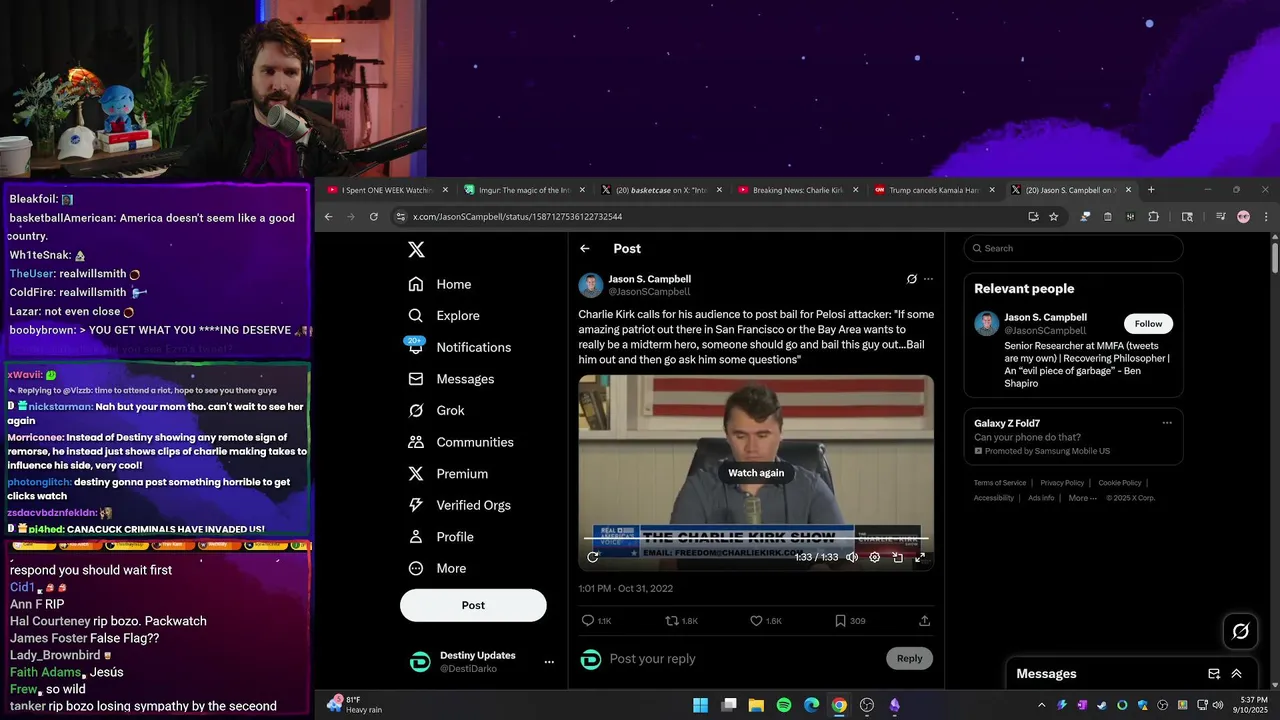Image resolution: width=1280 pixels, height=720 pixels.
Task: Click the Chrome address bar URL
Action: tap(517, 217)
